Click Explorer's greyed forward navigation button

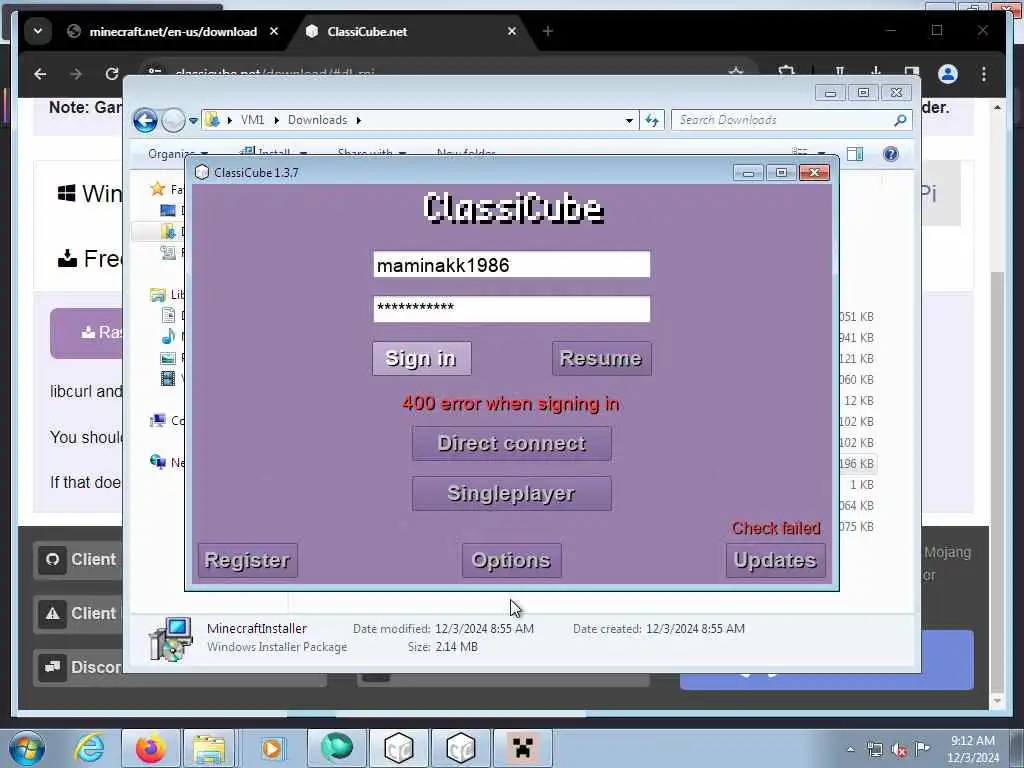click(173, 120)
